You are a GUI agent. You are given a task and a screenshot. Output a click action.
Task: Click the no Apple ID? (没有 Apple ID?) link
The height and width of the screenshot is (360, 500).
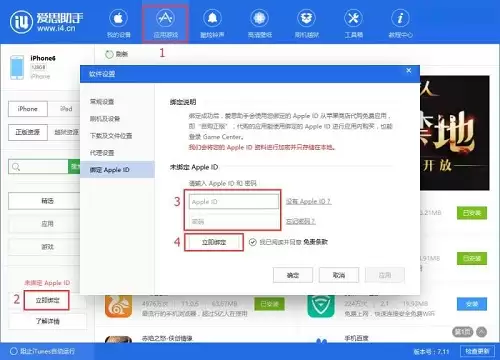[309, 201]
